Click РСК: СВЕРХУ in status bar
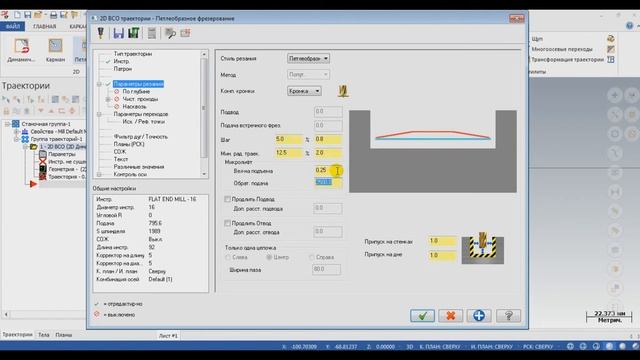 tap(538, 347)
